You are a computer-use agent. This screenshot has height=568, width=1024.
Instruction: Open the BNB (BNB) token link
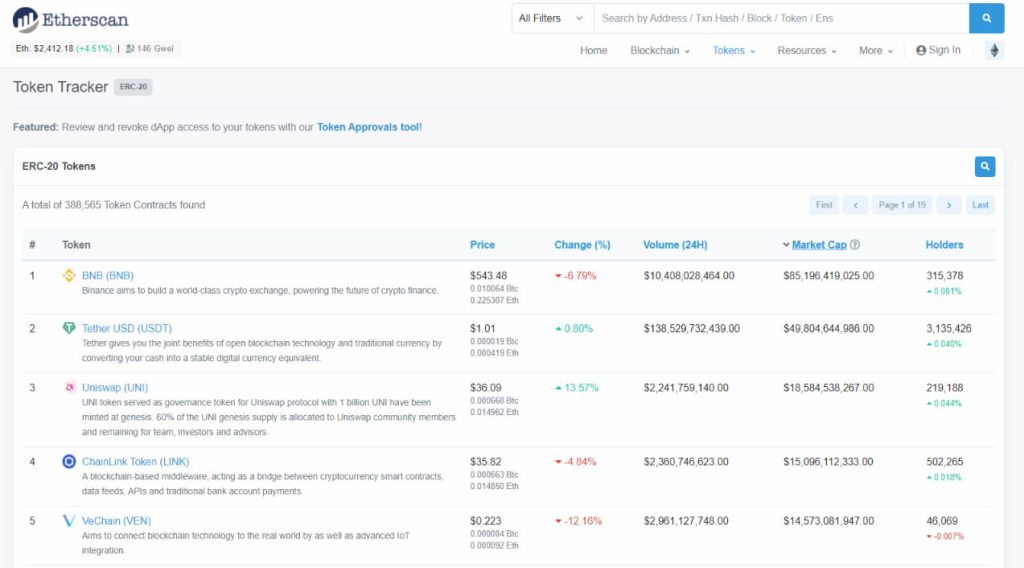[108, 276]
